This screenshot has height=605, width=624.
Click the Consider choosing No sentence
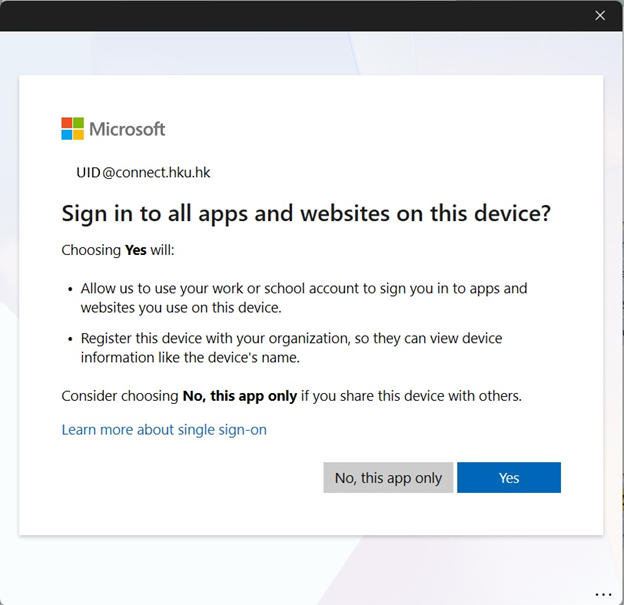pyautogui.click(x=291, y=396)
